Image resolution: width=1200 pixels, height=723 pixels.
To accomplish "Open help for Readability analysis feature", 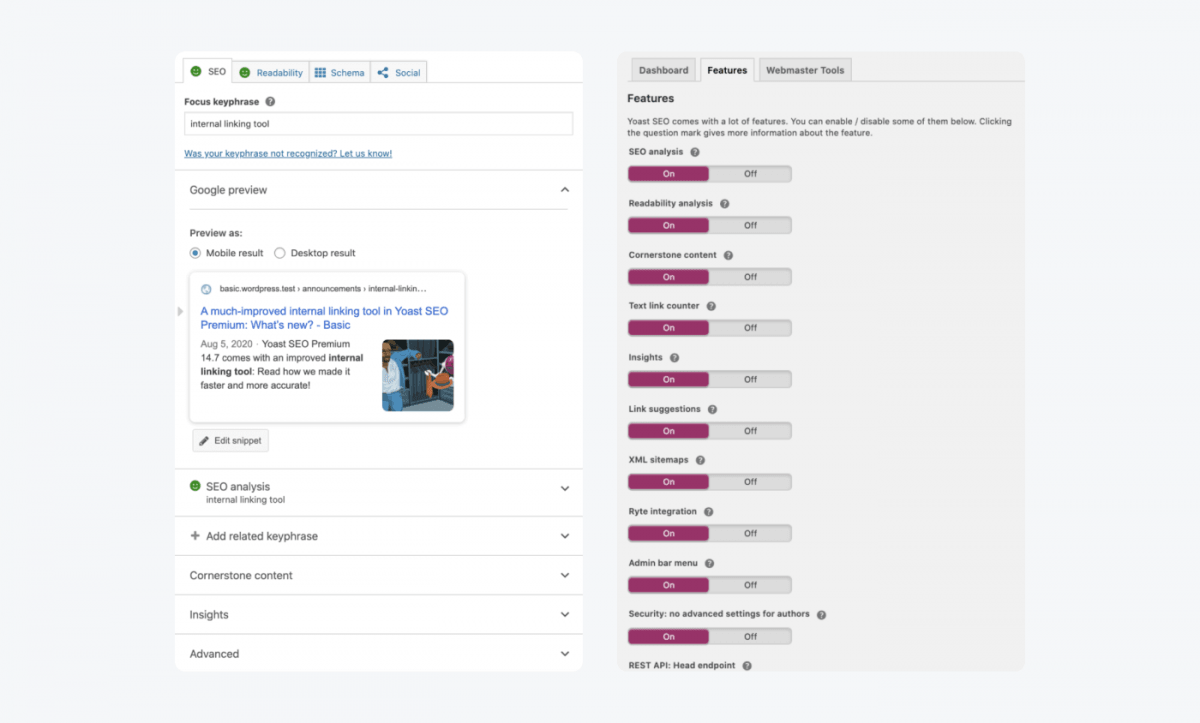I will click(x=725, y=204).
